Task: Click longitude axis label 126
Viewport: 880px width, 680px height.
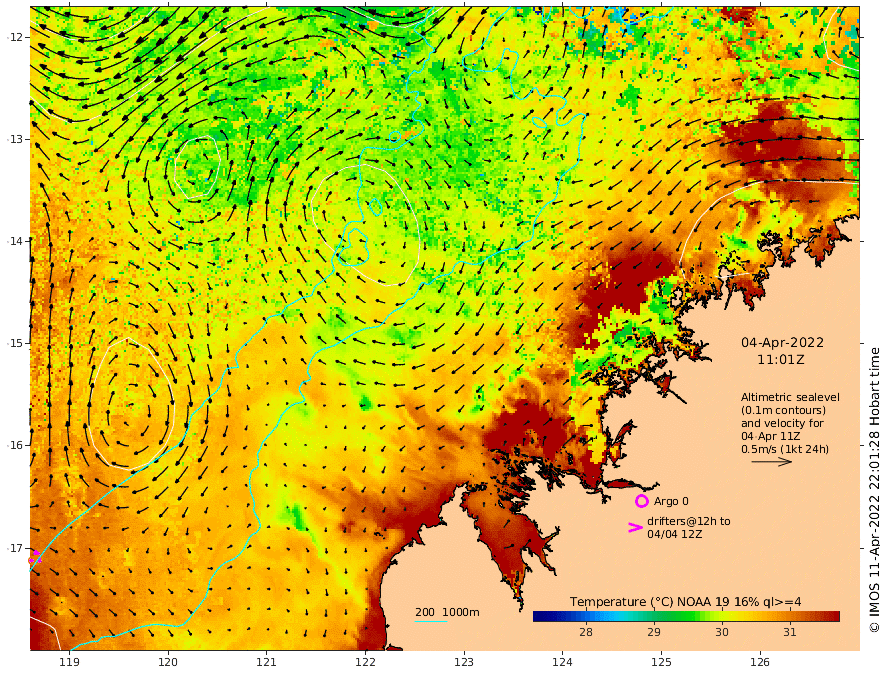Action: 760,662
